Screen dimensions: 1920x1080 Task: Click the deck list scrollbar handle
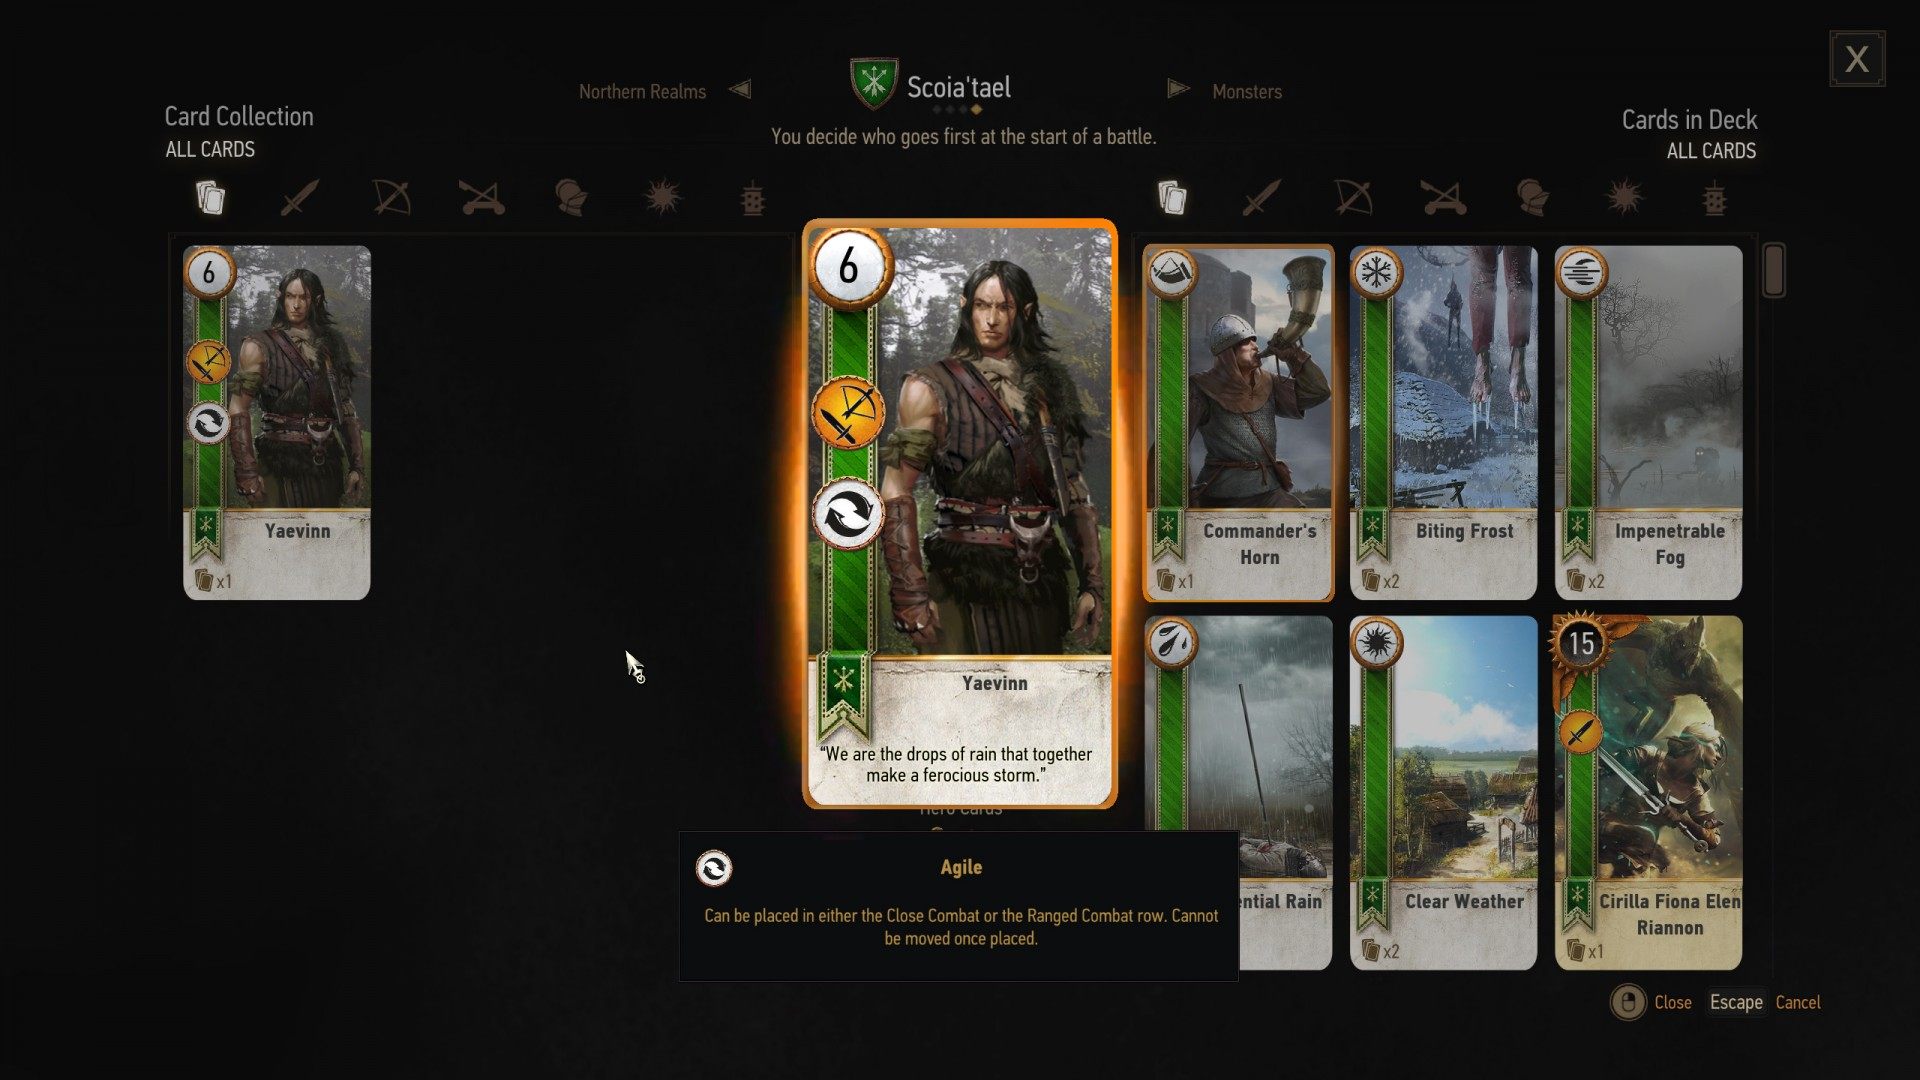[x=1774, y=270]
